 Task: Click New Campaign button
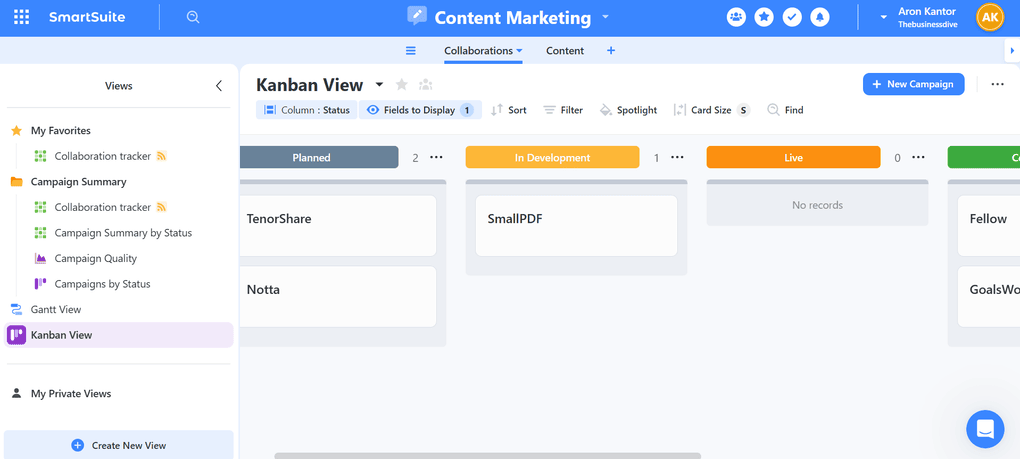(x=913, y=84)
